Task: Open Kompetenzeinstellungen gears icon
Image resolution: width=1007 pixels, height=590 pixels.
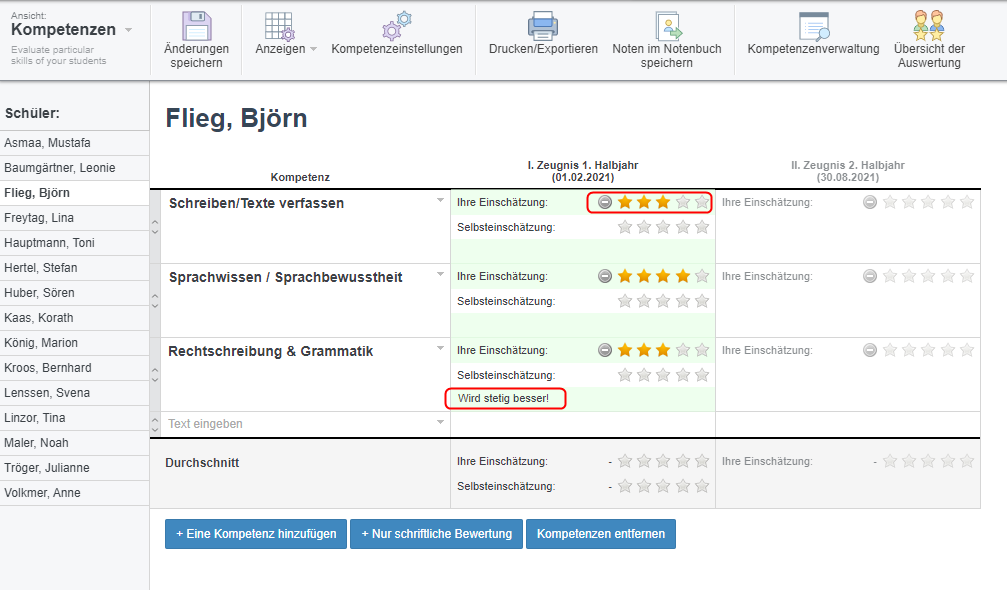Action: pyautogui.click(x=397, y=26)
